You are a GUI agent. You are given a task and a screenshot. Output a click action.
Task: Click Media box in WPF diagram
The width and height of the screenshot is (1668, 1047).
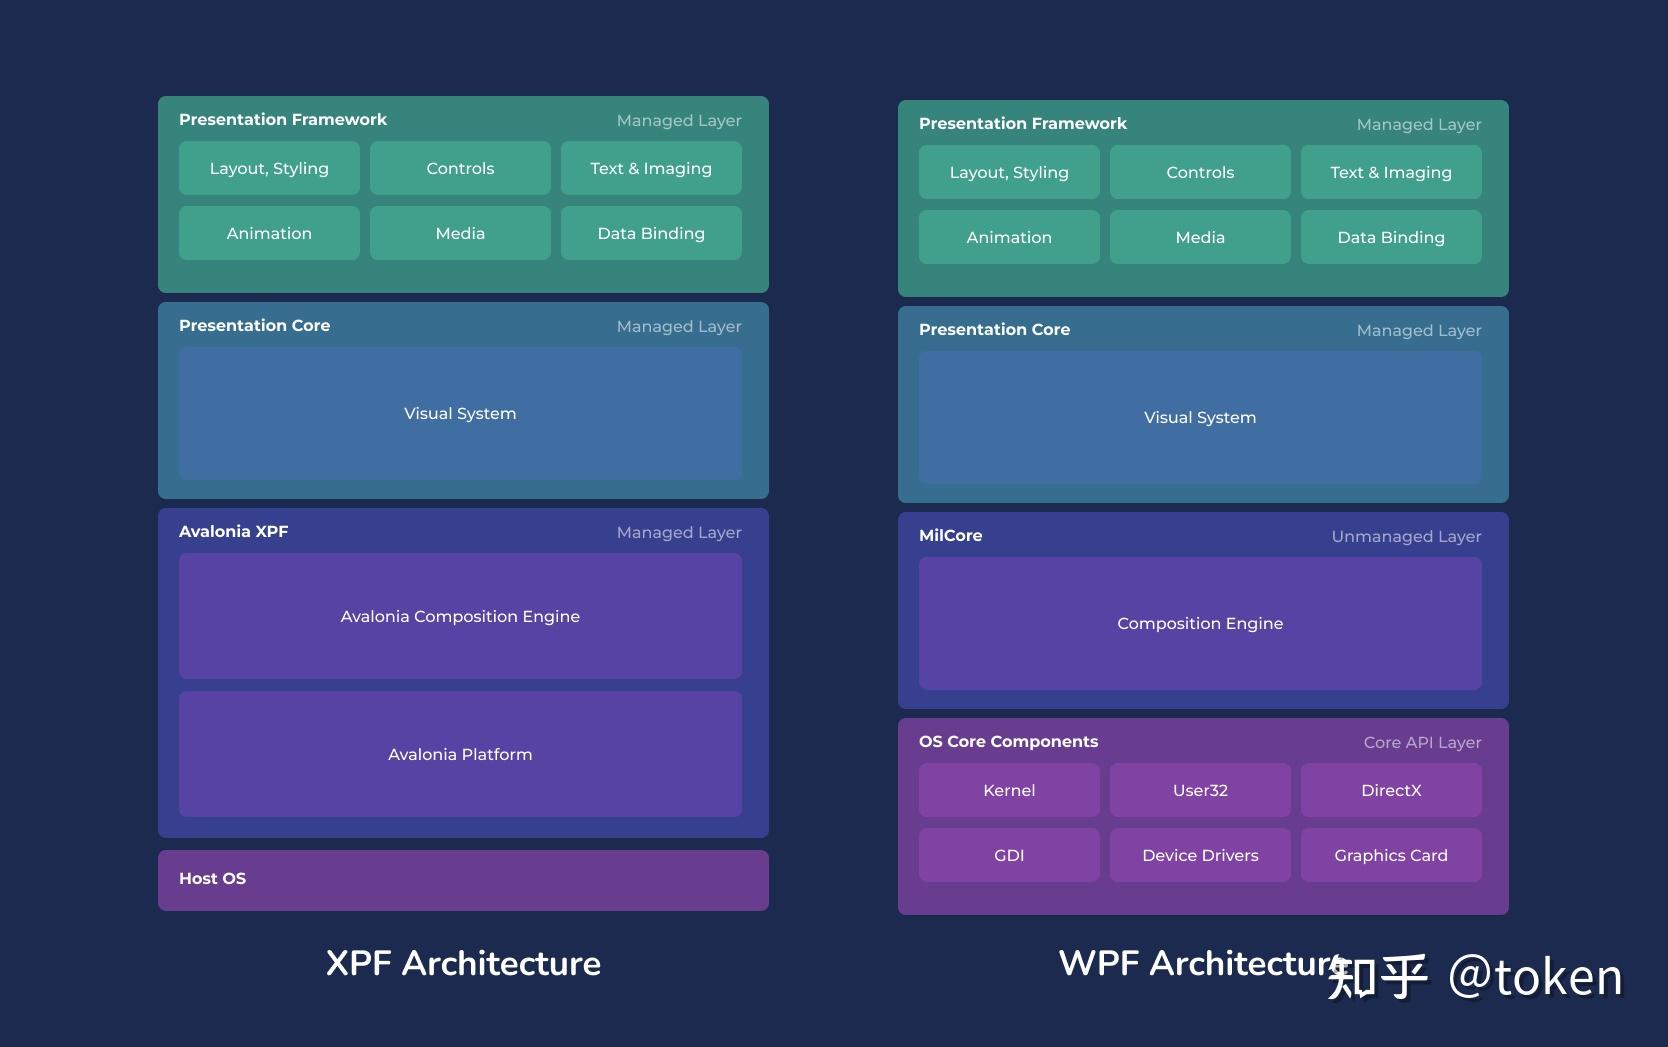[1200, 237]
